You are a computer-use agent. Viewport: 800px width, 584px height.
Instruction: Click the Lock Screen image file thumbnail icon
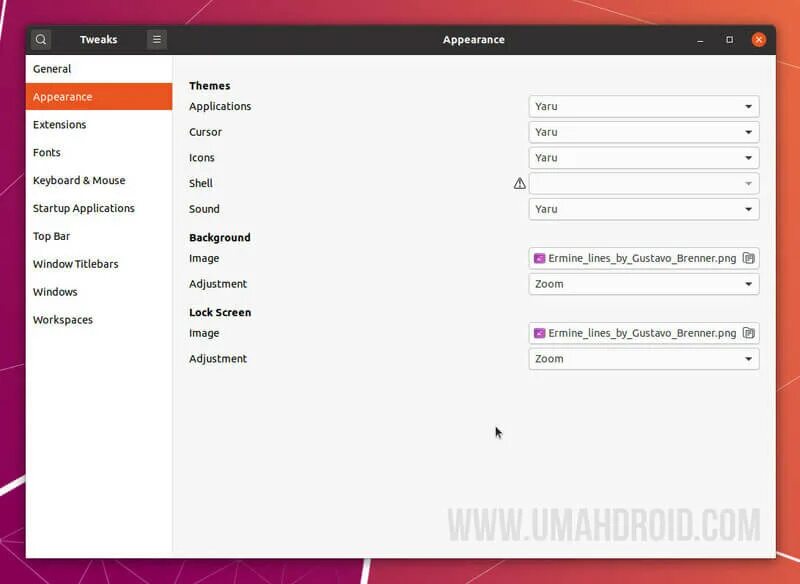[x=539, y=334]
